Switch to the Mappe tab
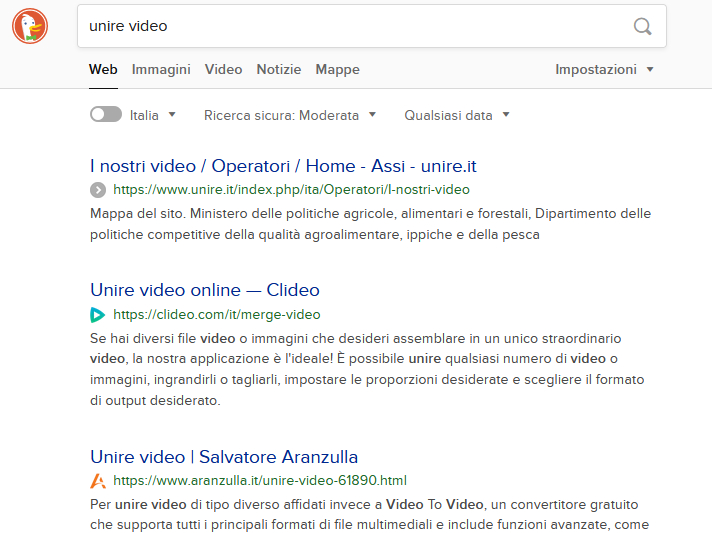This screenshot has width=712, height=533. tap(337, 69)
